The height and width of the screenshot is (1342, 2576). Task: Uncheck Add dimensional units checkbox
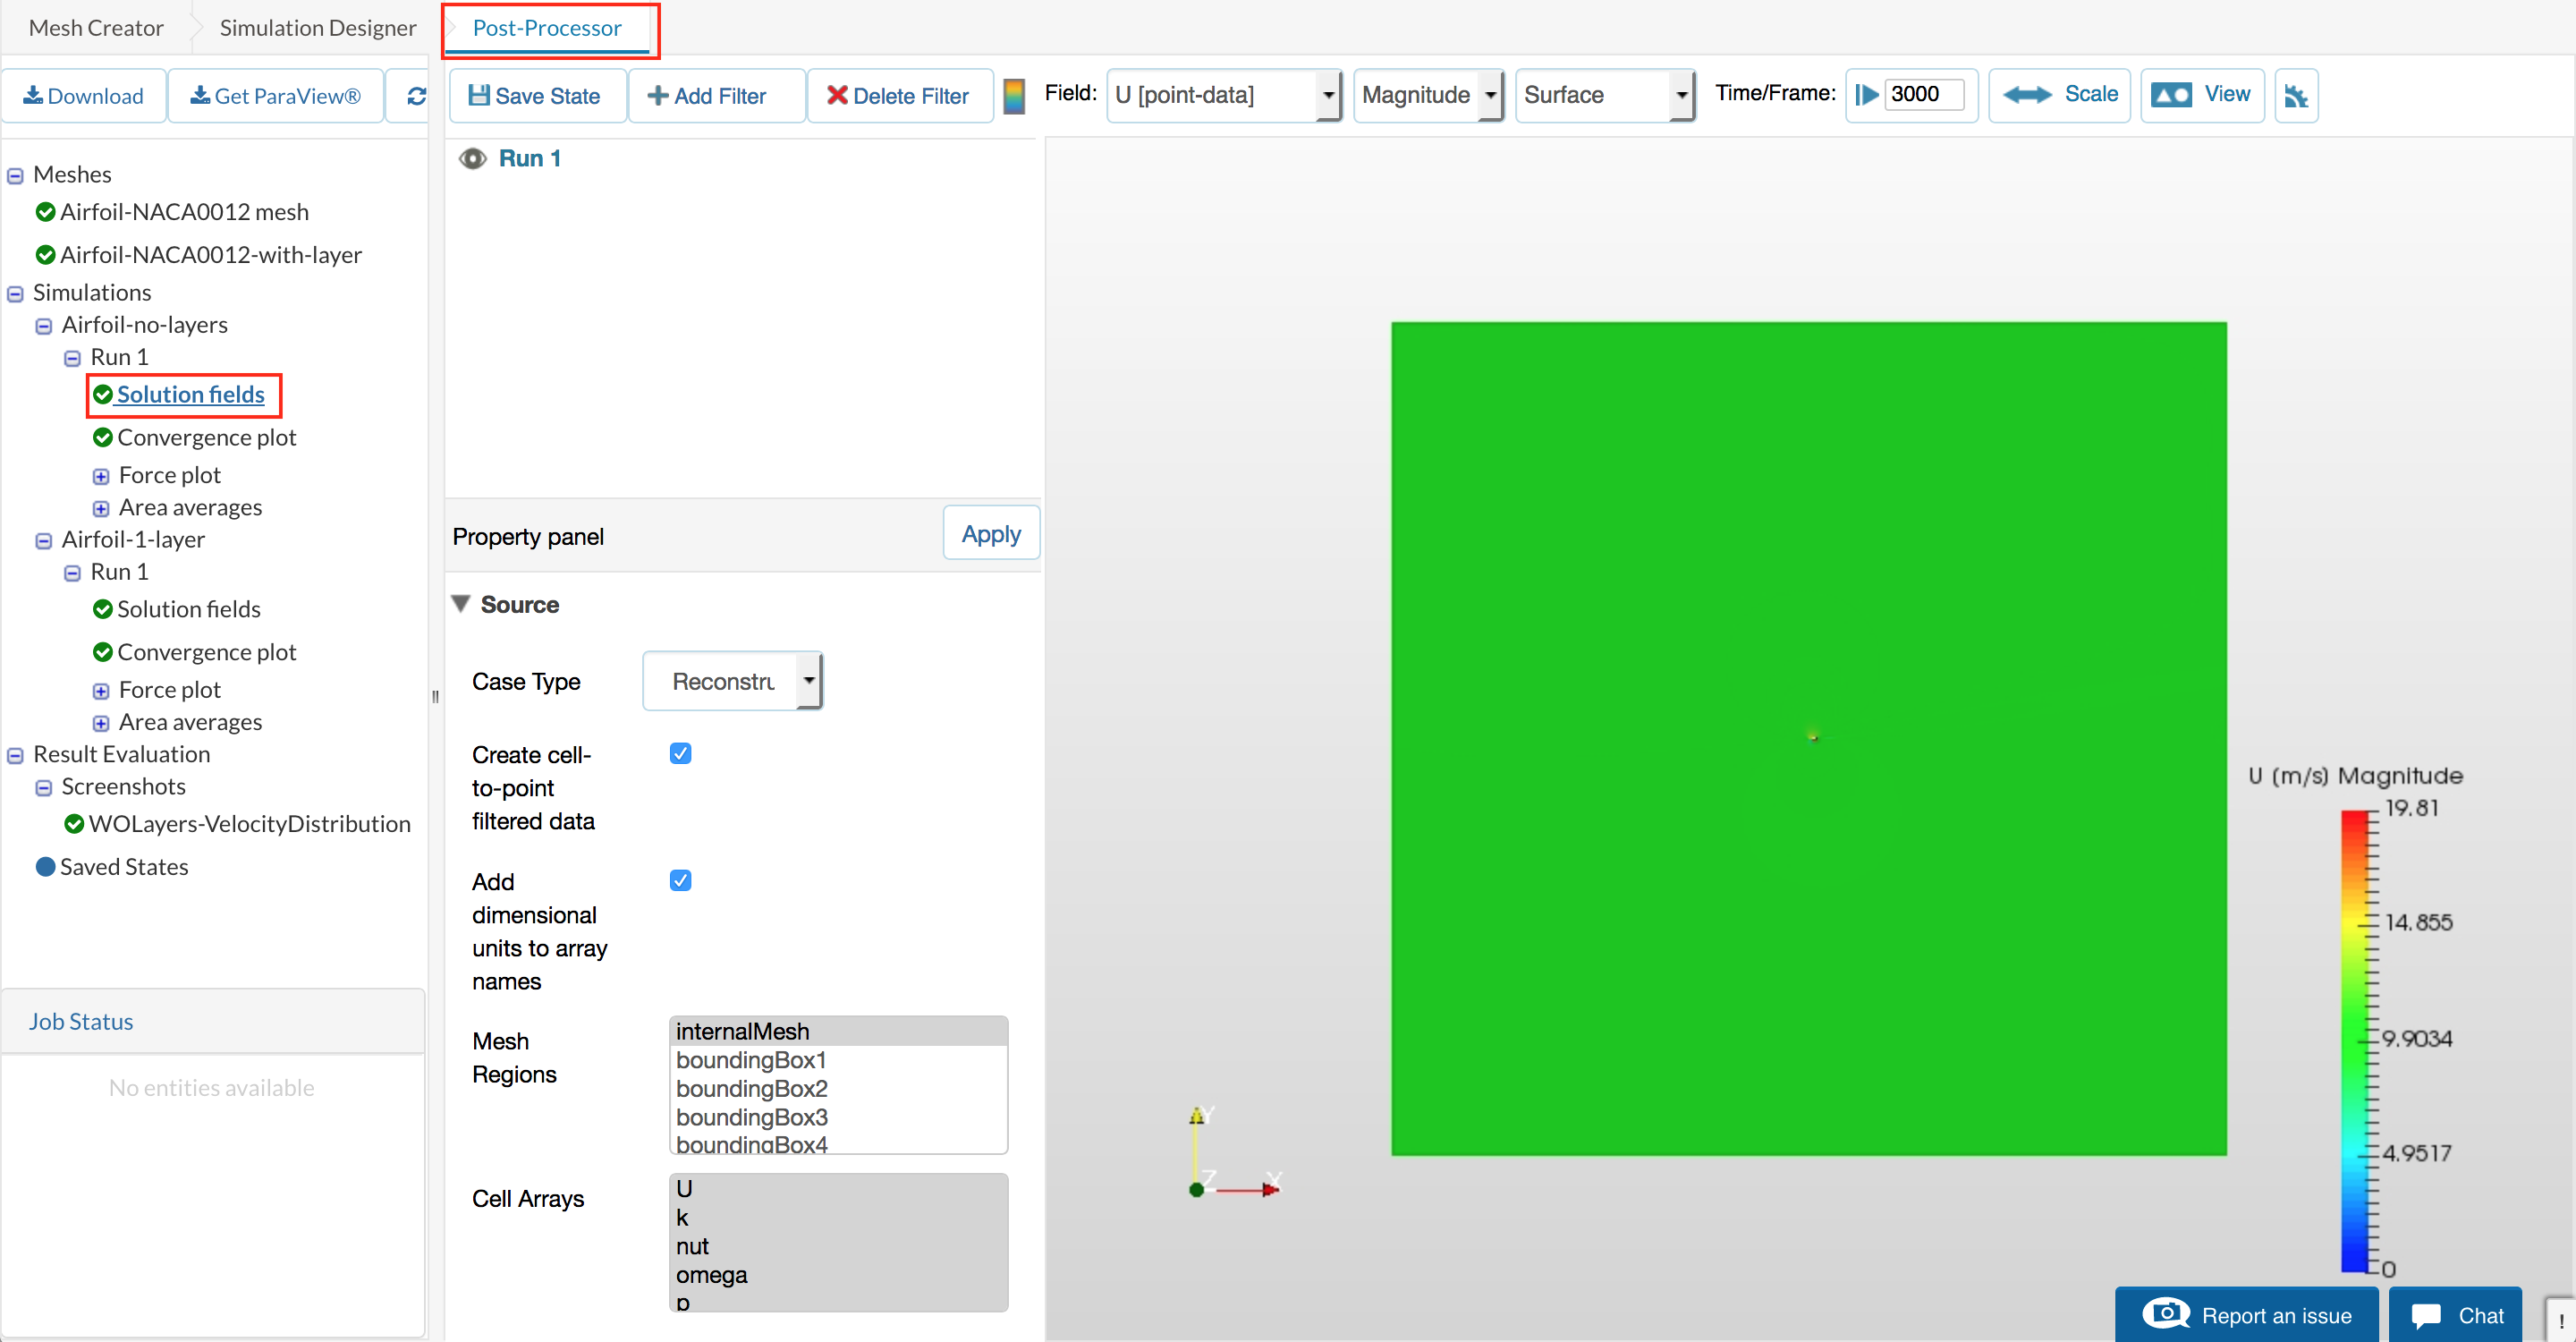pos(680,881)
